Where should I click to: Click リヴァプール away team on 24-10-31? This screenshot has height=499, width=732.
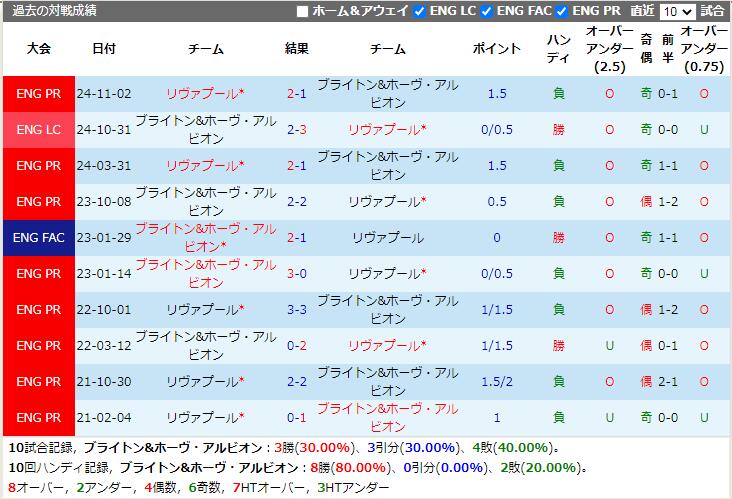[x=387, y=130]
